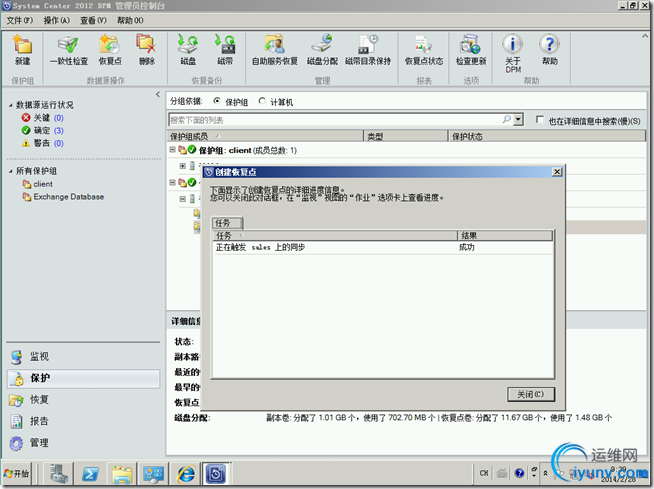
Task: Sort by dialog 结果 column header
Action: pos(505,236)
